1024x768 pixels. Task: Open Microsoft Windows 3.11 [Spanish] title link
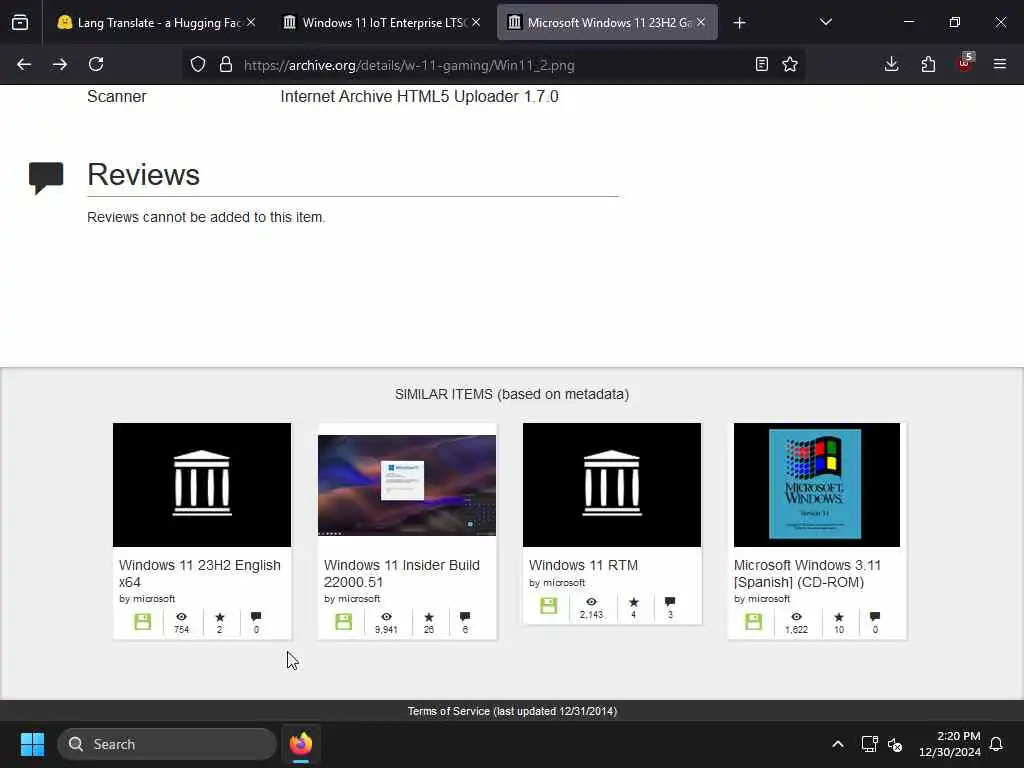tap(807, 573)
